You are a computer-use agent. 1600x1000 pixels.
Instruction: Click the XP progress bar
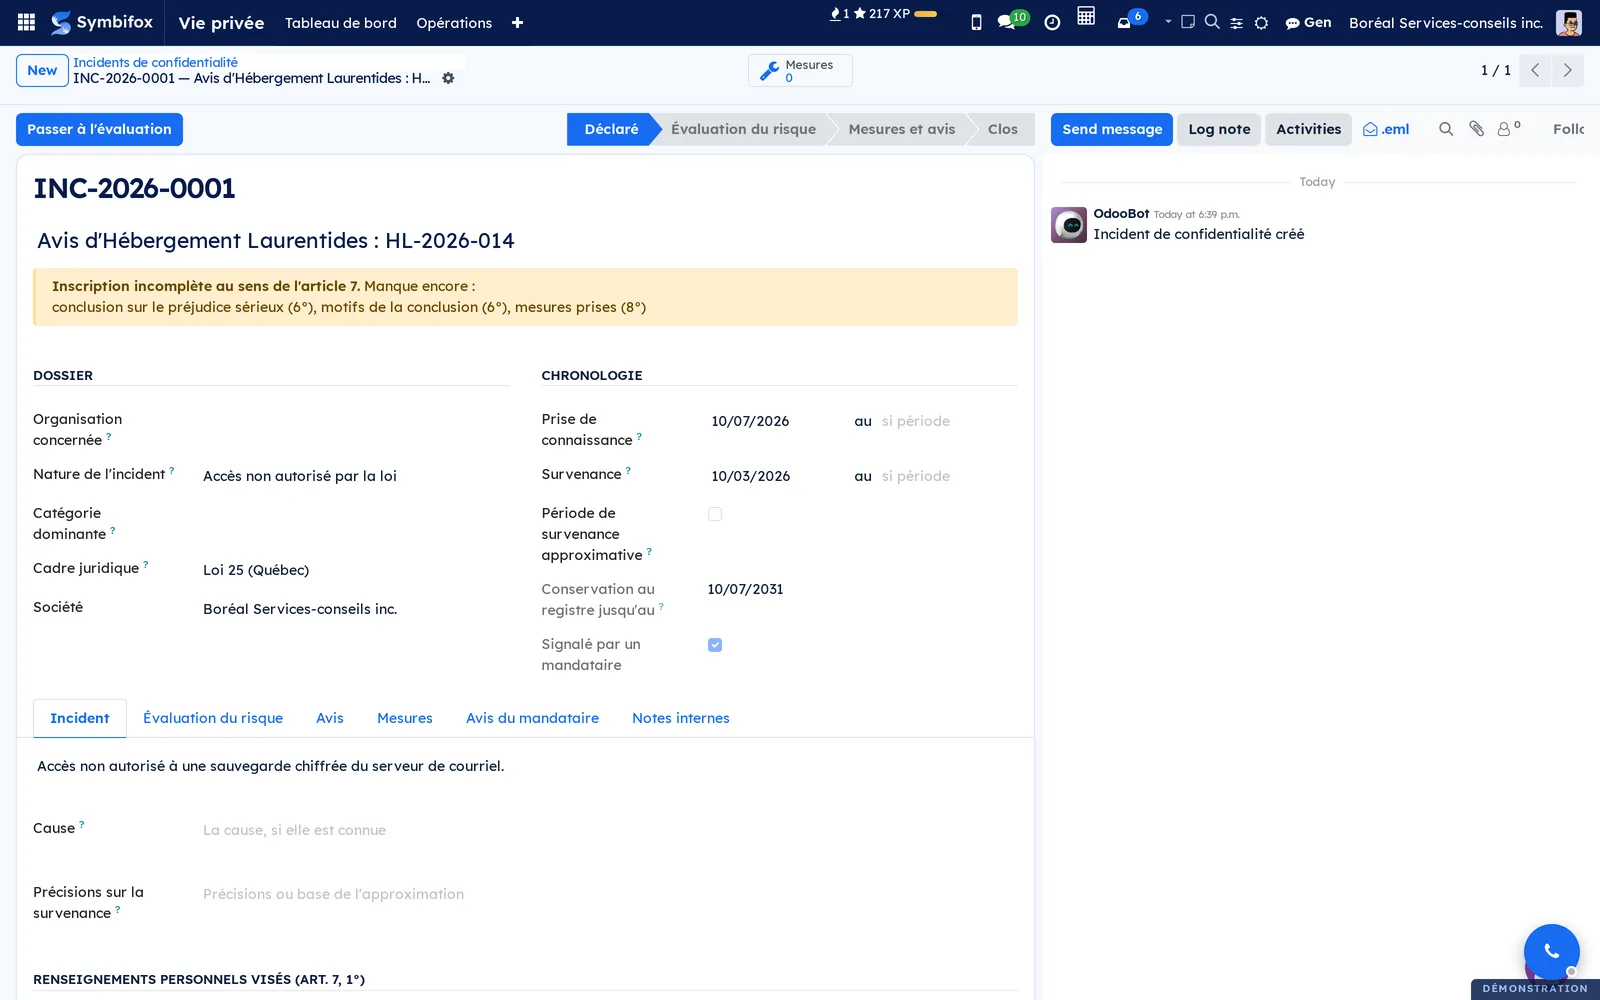(x=926, y=14)
